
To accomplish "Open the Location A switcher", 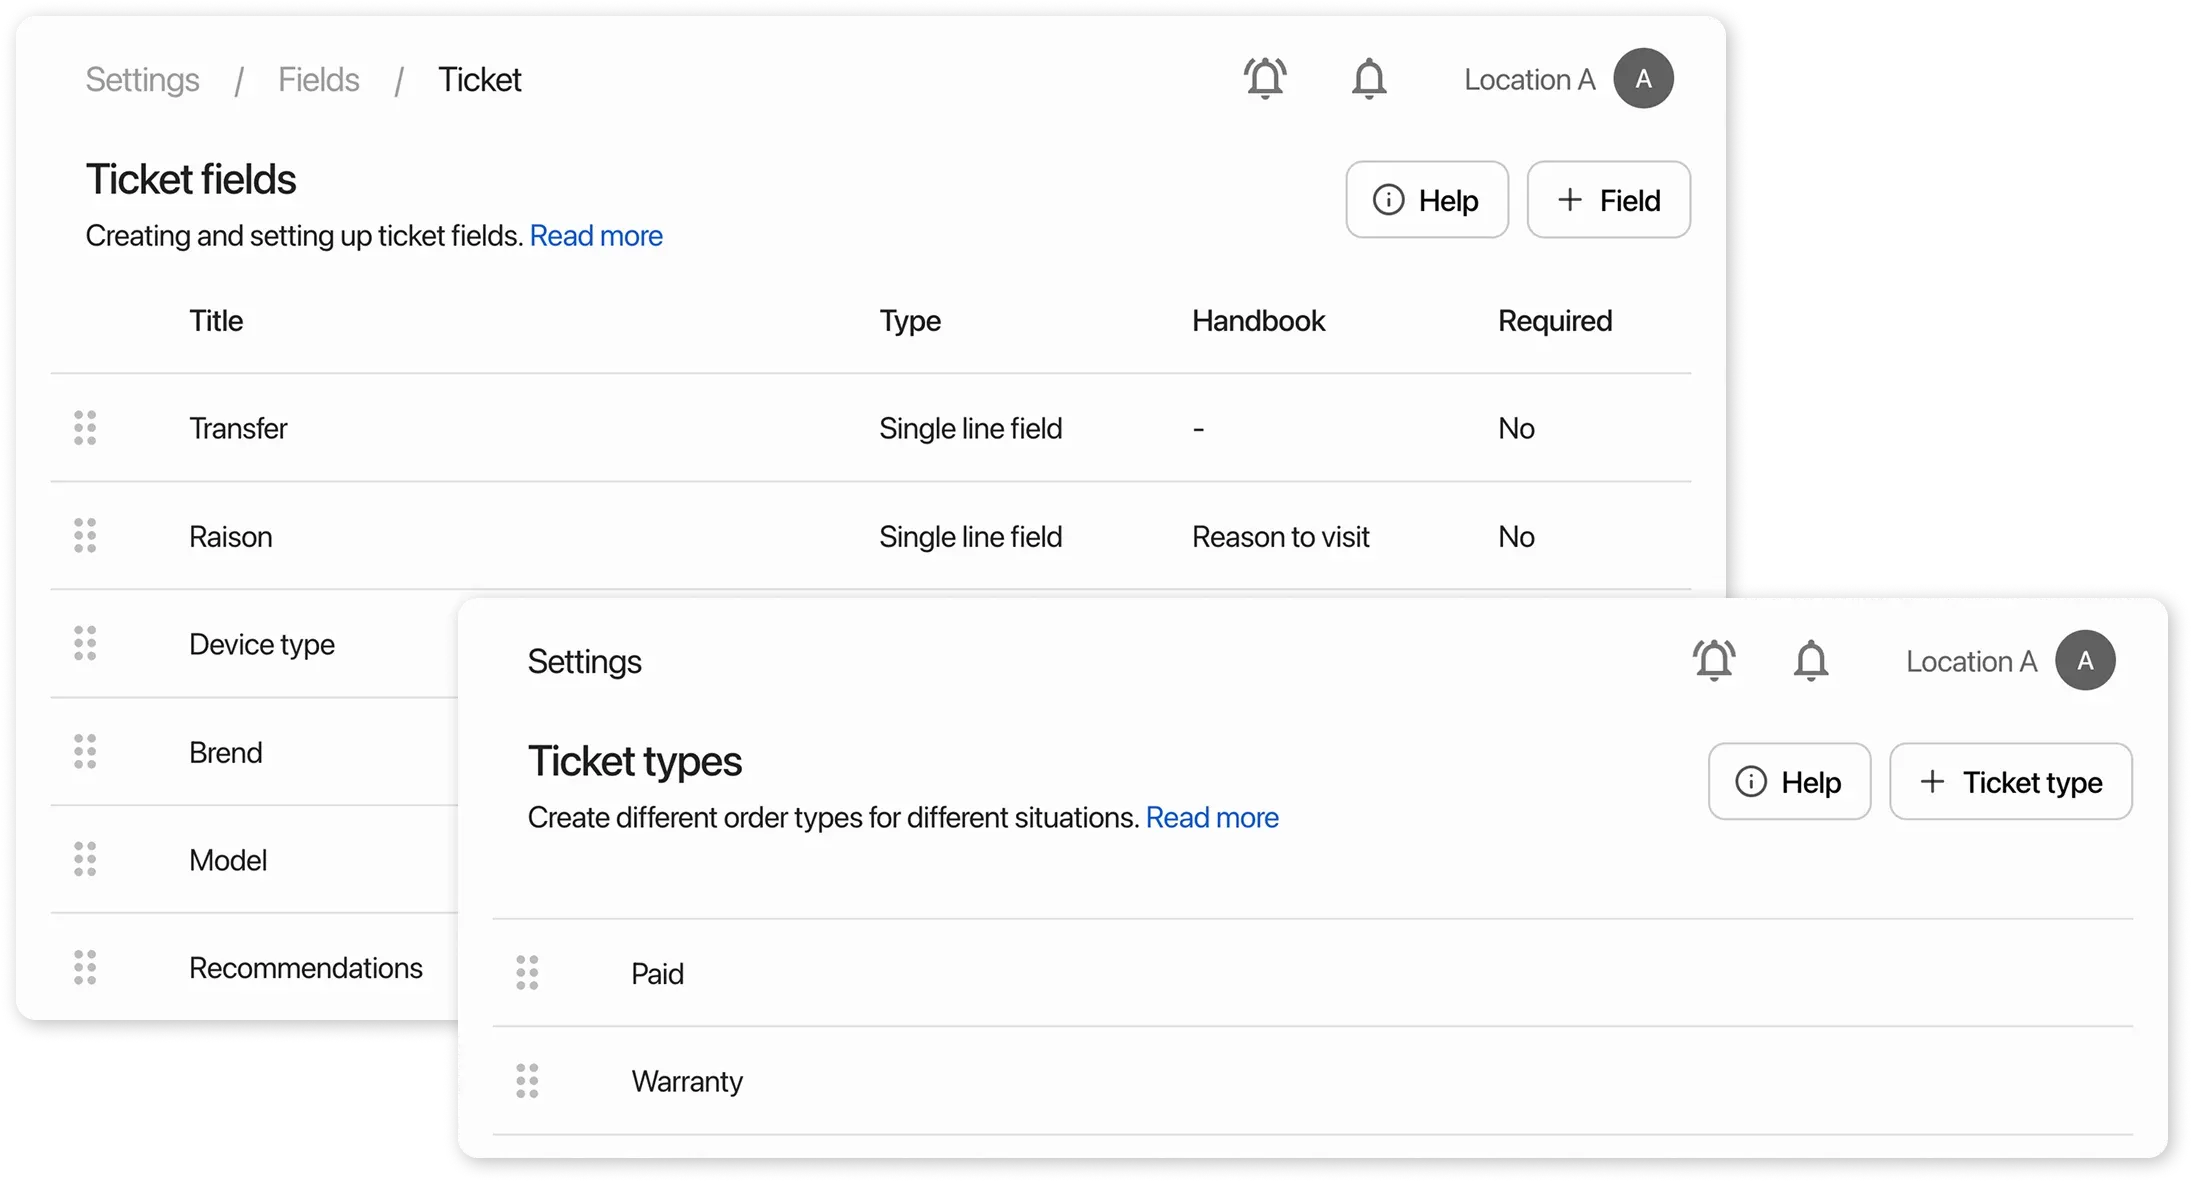I will 1528,78.
